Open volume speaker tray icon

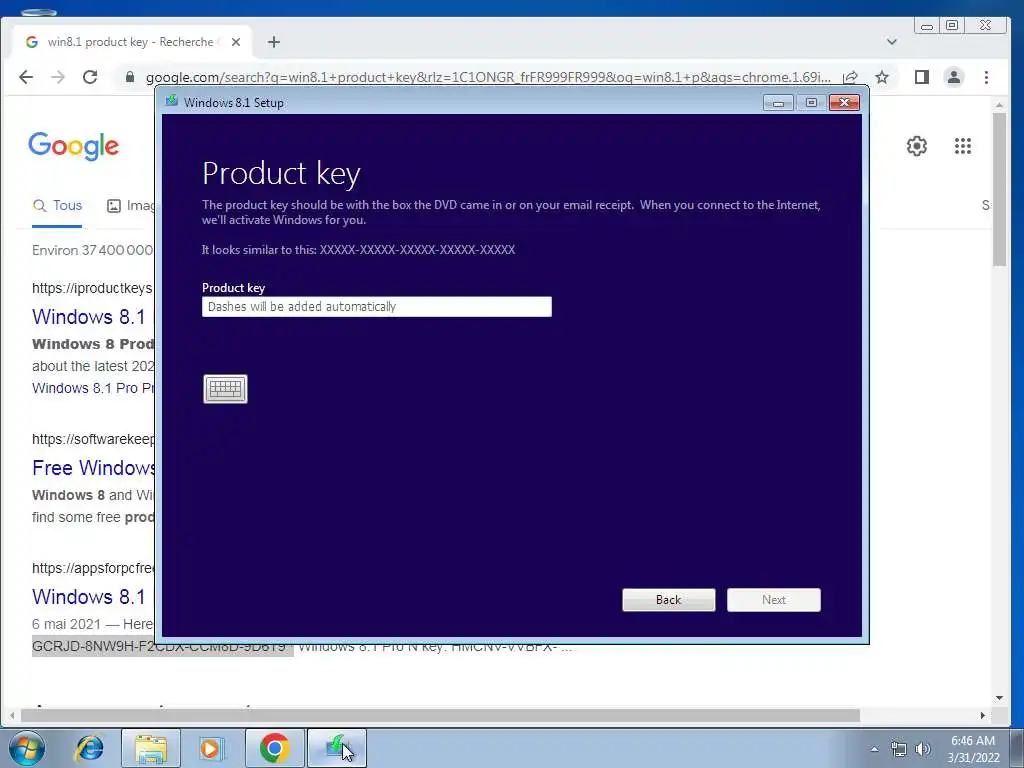pyautogui.click(x=923, y=749)
